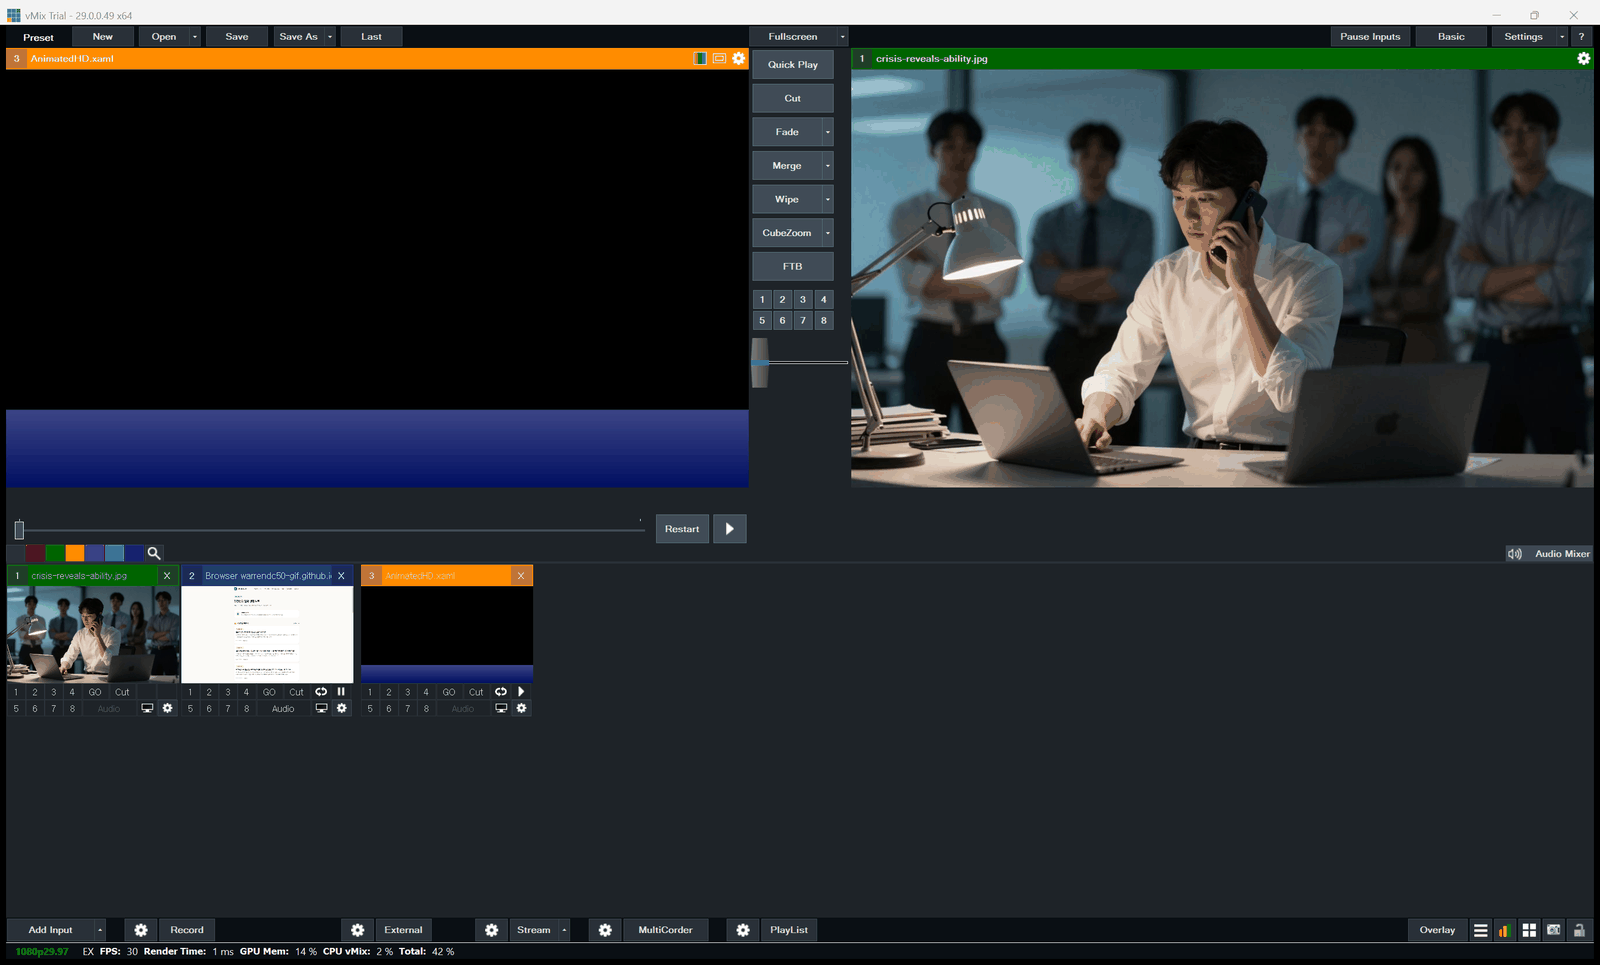Open the Add Input dropdown arrow
The width and height of the screenshot is (1600, 965).
pyautogui.click(x=100, y=930)
